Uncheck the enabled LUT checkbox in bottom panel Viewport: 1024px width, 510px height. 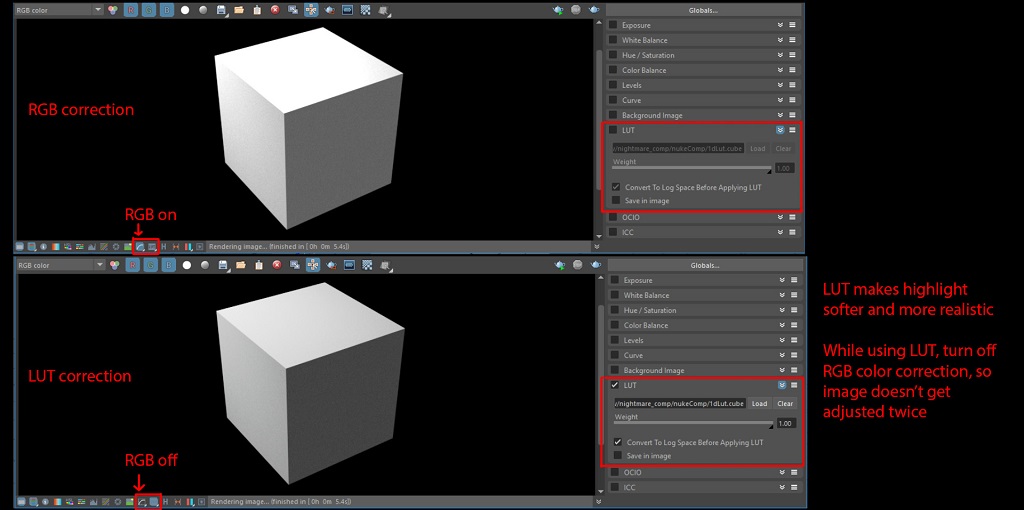click(614, 385)
